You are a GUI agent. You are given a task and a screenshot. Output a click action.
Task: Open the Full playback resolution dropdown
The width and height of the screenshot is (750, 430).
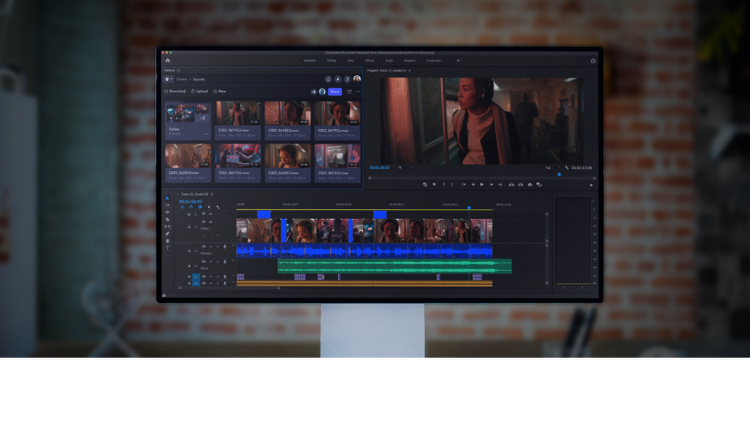[x=552, y=168]
